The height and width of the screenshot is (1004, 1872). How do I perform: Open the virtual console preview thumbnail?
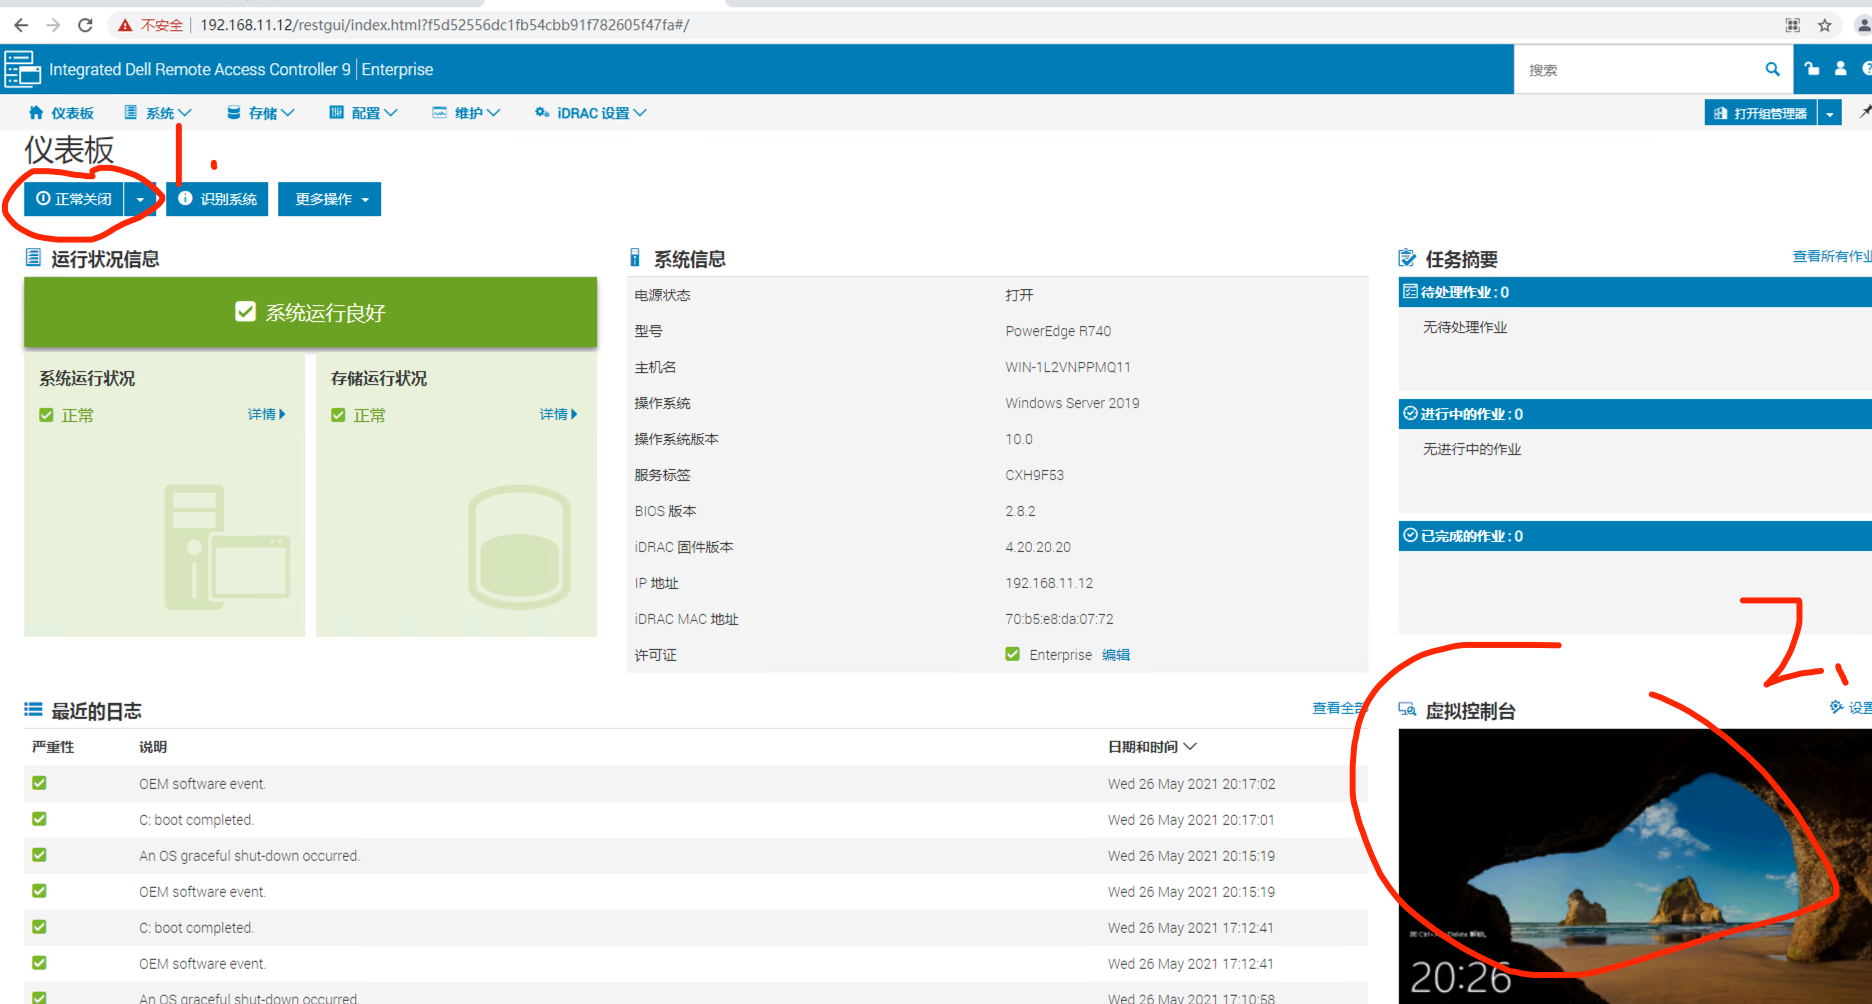1635,866
